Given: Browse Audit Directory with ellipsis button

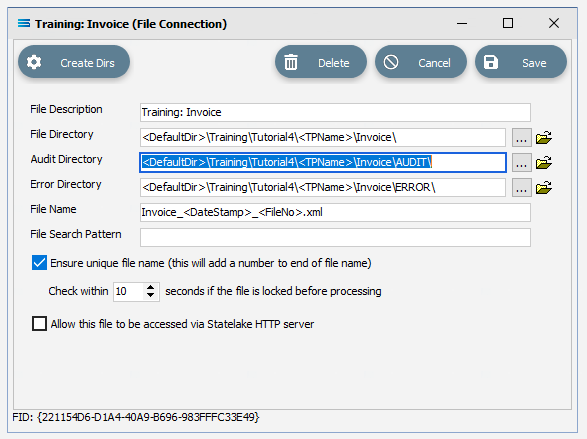Looking at the screenshot, I should 521,162.
